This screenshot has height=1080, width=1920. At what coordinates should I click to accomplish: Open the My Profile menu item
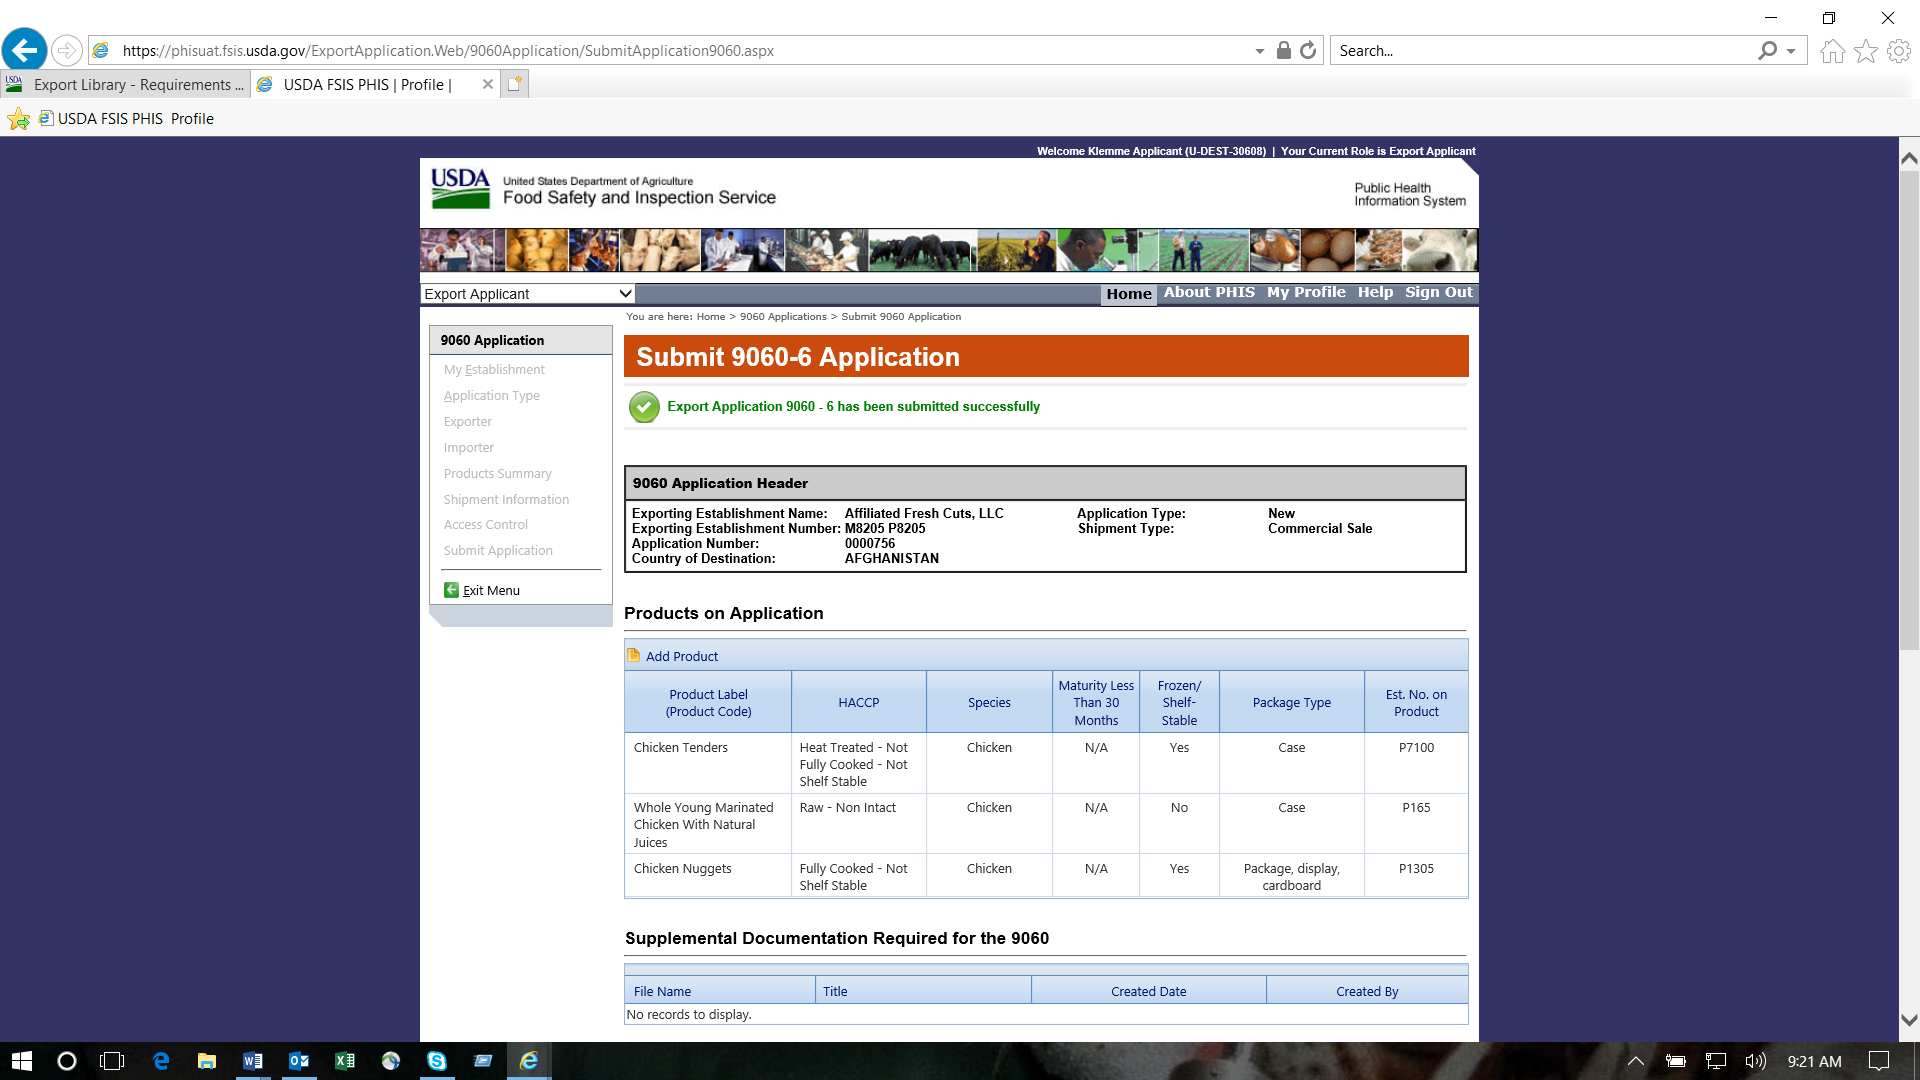(1306, 292)
